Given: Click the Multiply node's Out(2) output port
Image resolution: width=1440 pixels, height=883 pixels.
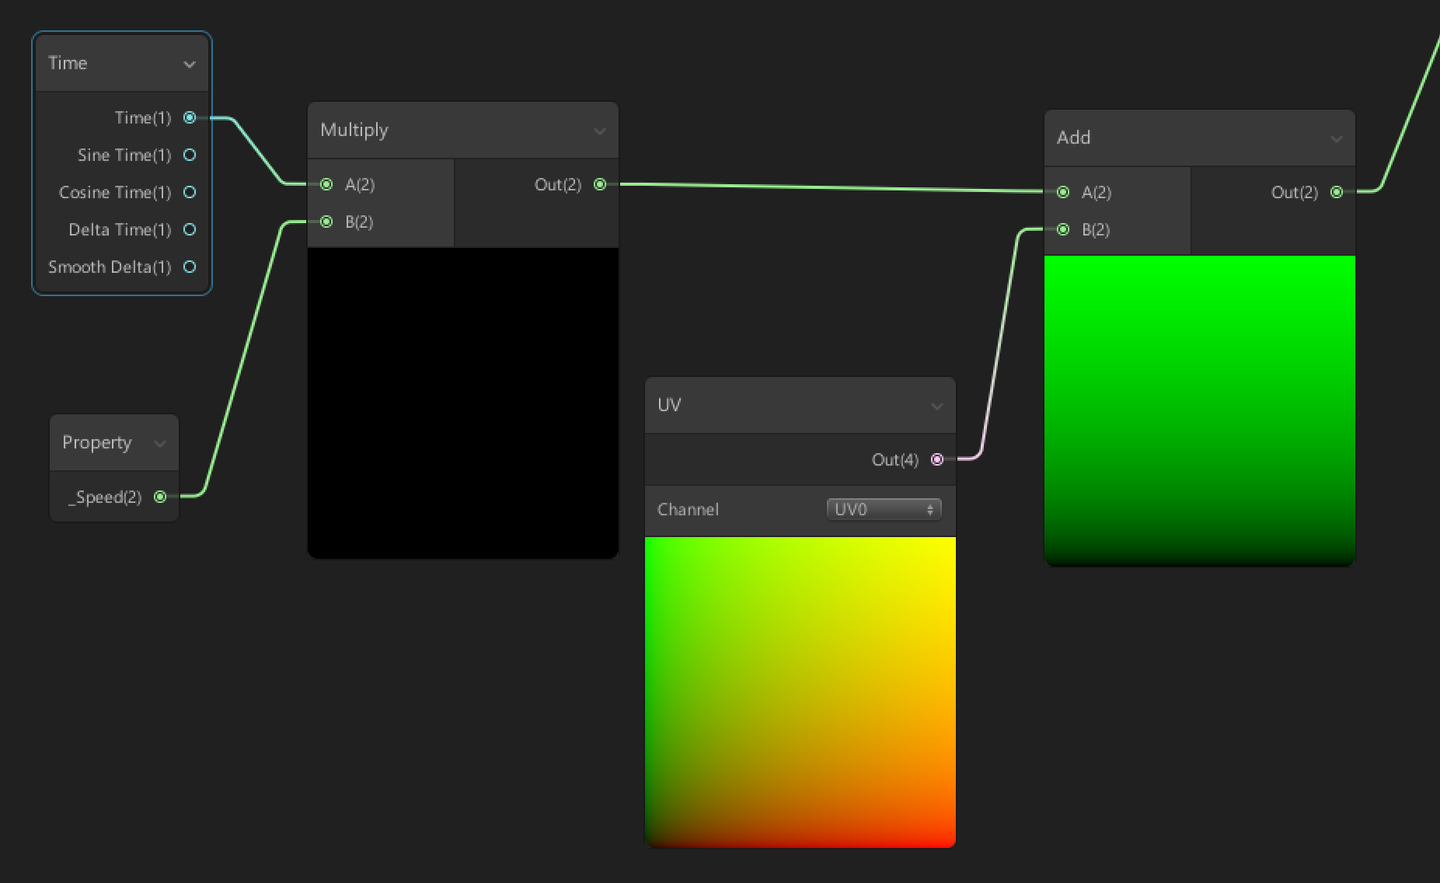Looking at the screenshot, I should (x=599, y=184).
